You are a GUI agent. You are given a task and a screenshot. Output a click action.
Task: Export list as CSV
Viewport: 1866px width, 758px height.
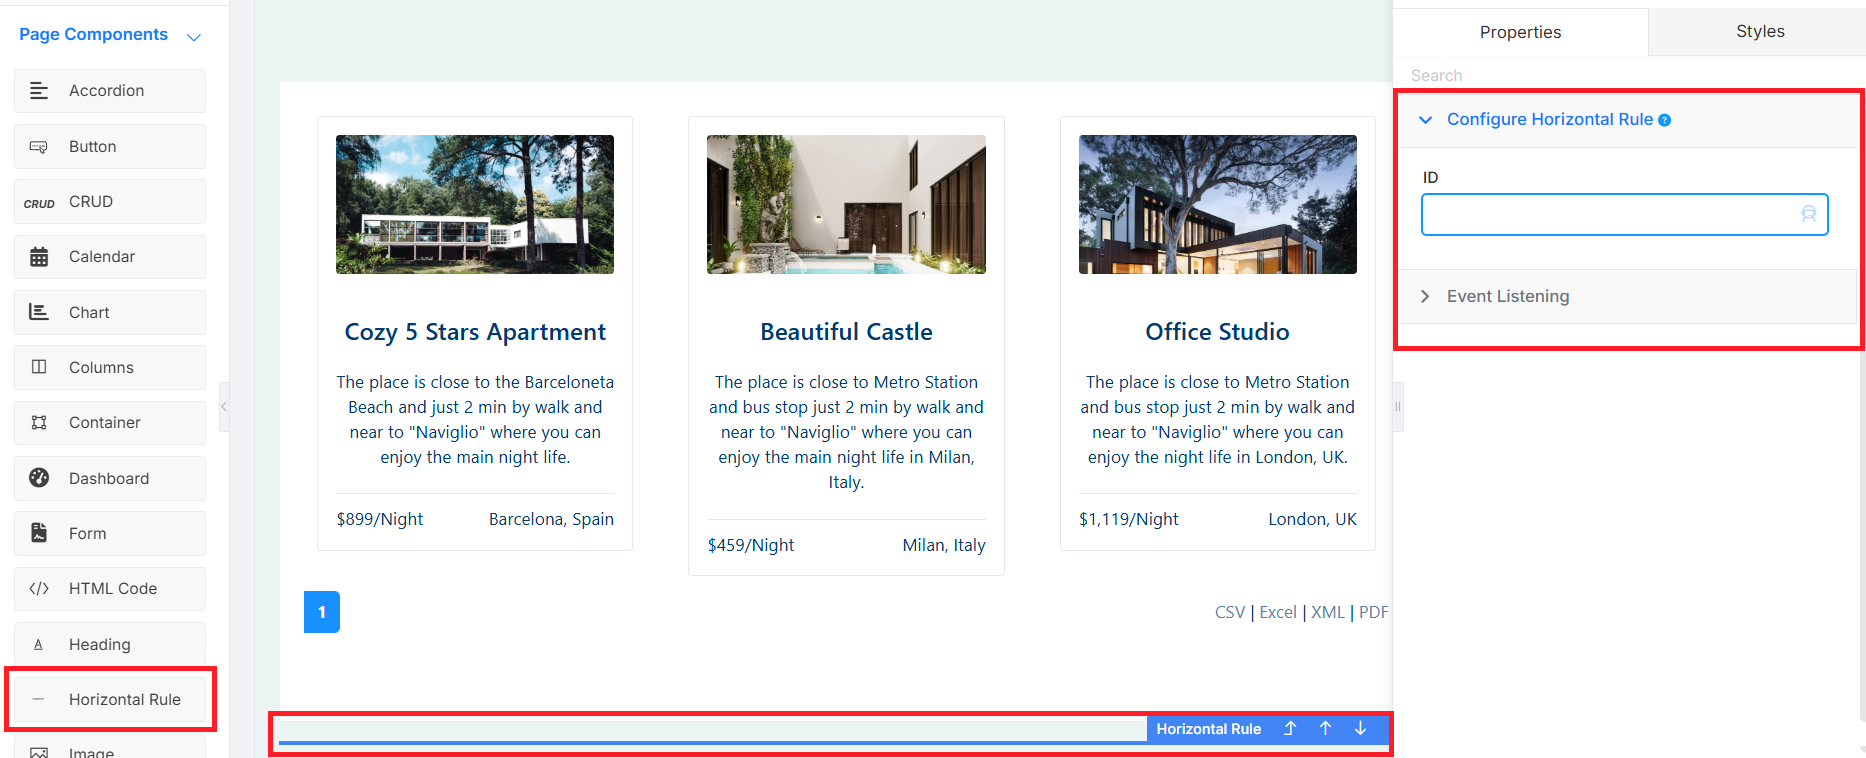point(1230,612)
